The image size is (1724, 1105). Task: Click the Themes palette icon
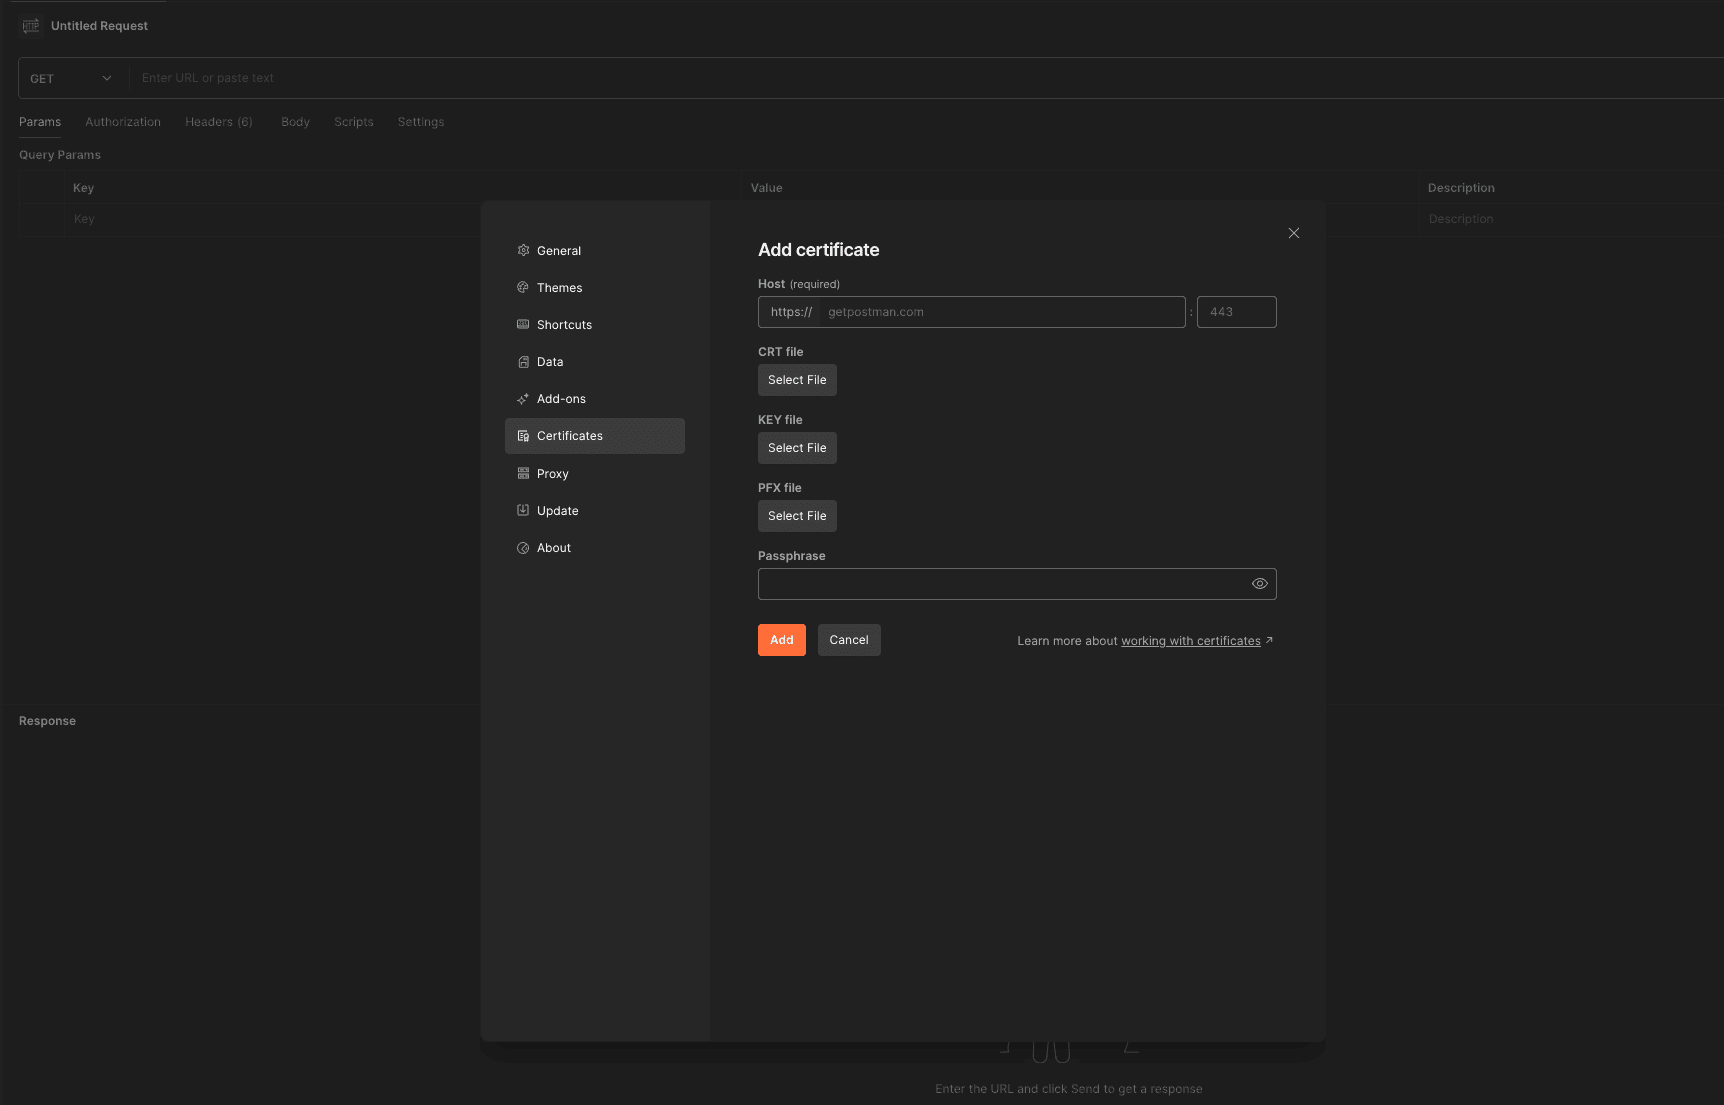coord(523,288)
